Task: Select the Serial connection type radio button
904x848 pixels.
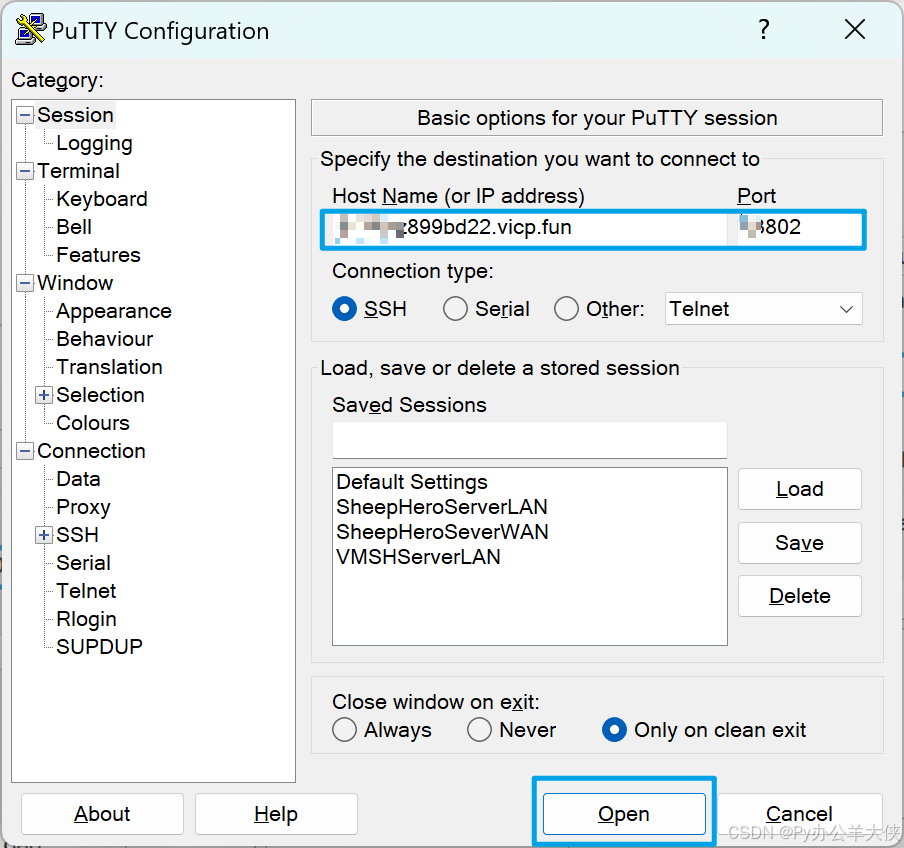Action: click(455, 309)
